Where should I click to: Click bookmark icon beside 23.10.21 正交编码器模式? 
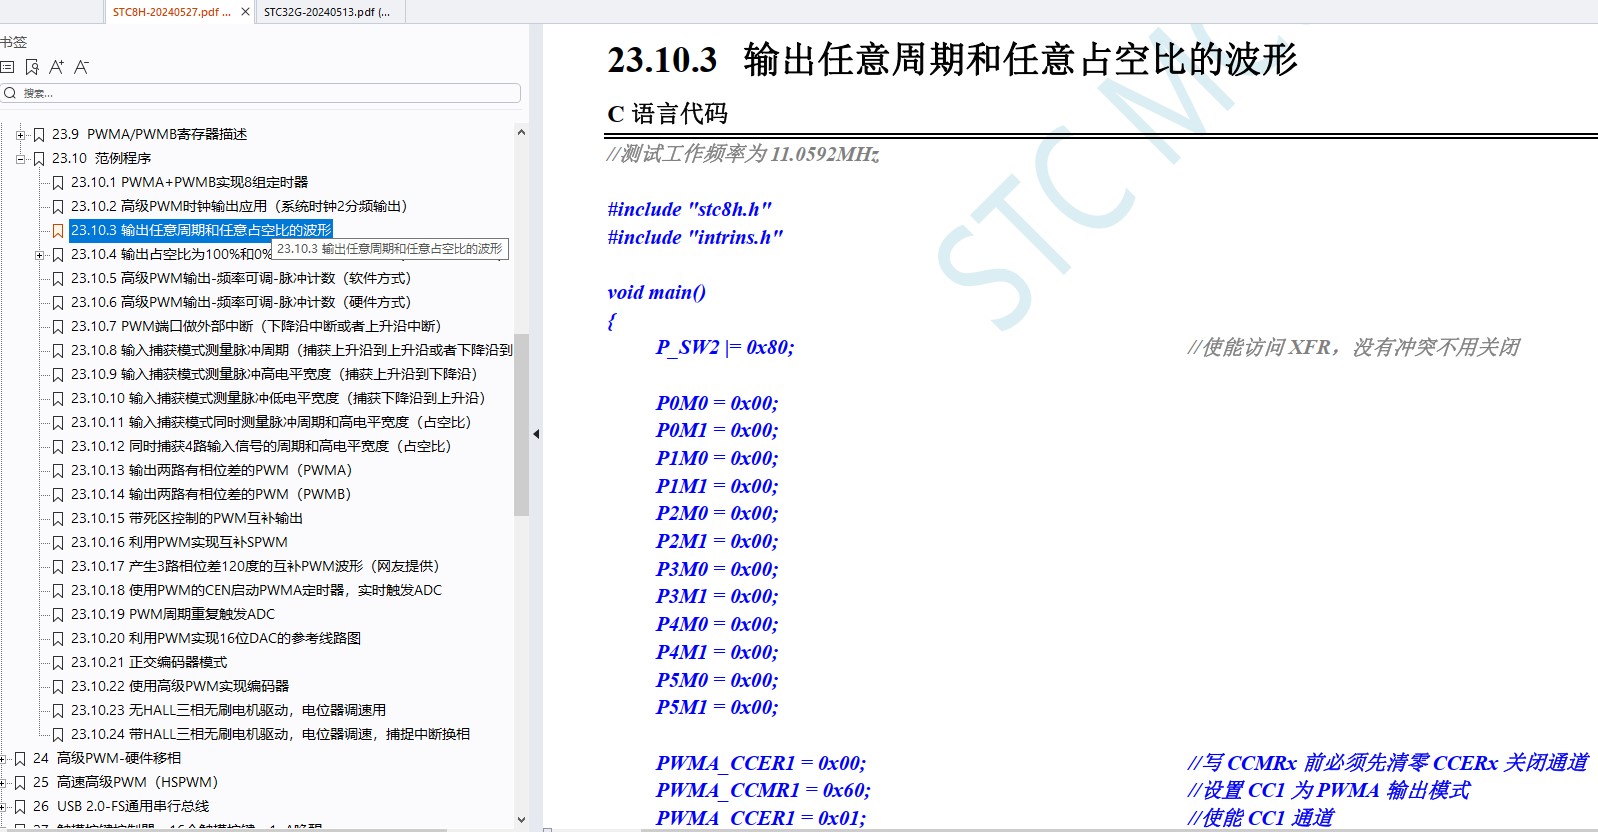(58, 662)
